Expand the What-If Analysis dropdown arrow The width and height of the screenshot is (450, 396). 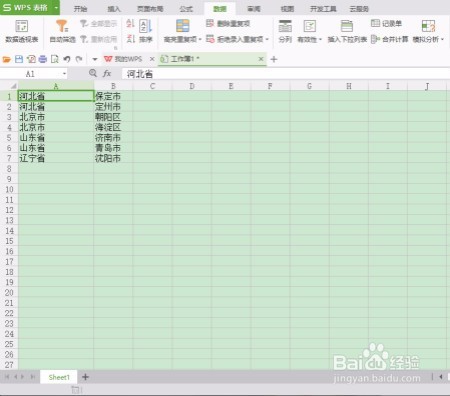(x=442, y=39)
